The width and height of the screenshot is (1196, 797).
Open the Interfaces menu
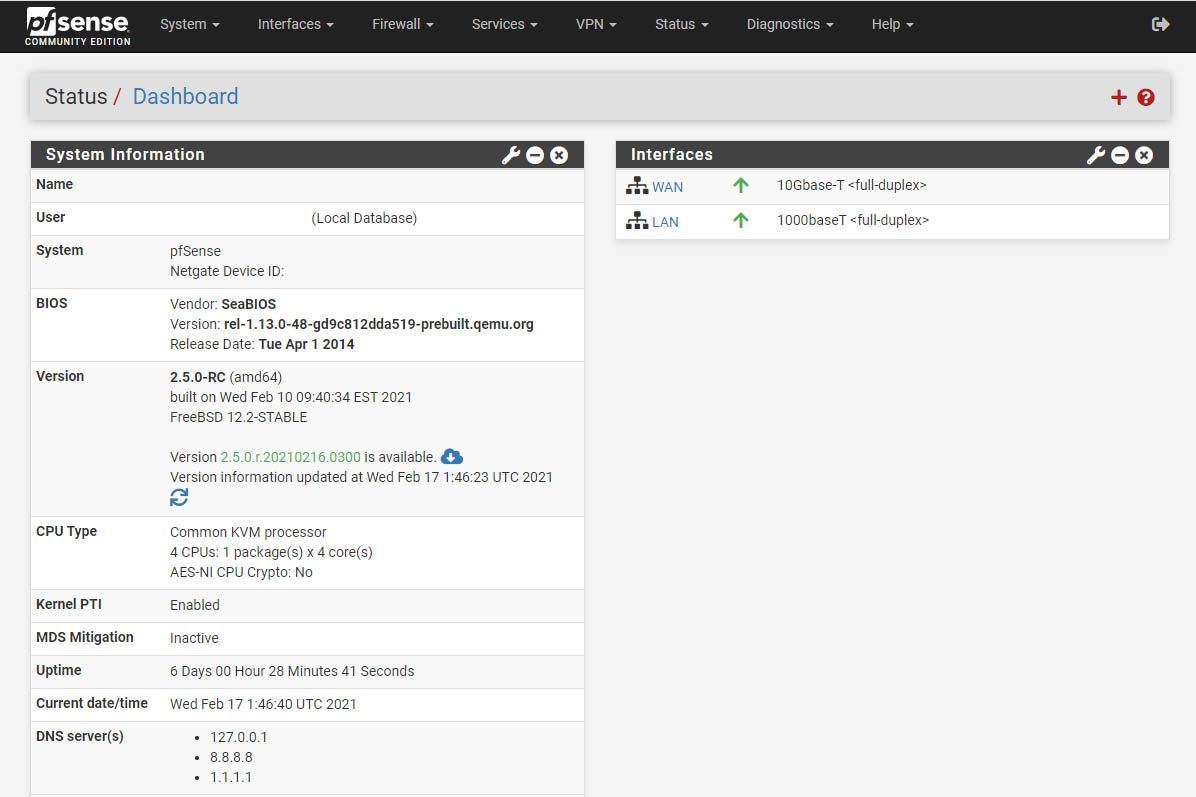(x=295, y=24)
